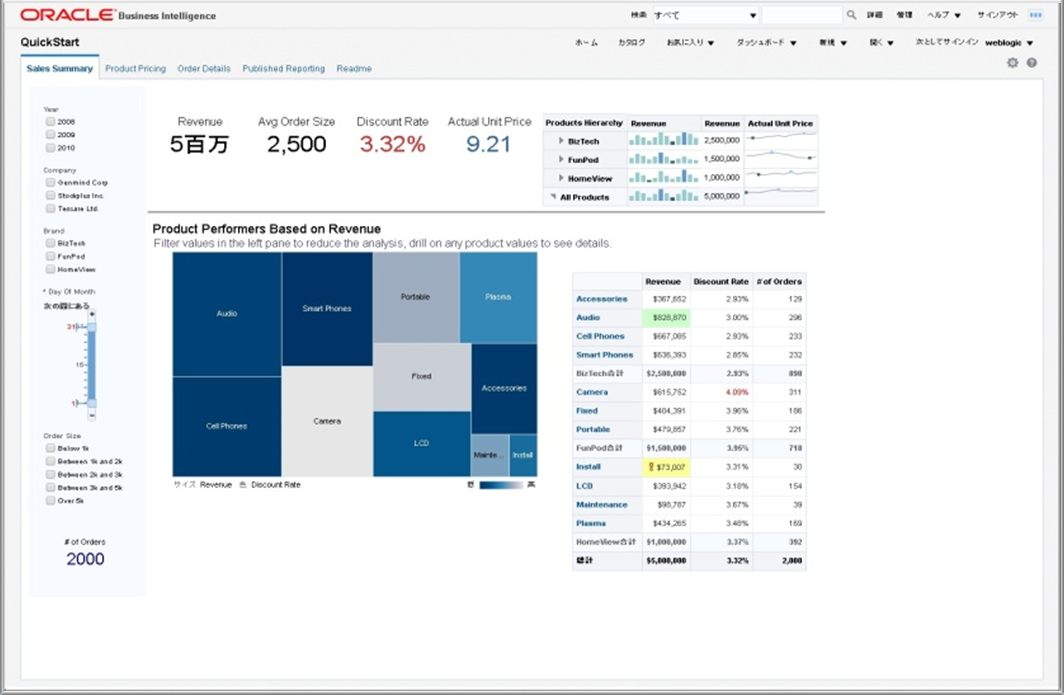The height and width of the screenshot is (695, 1064).
Task: Click the warning icon in the Install revenue cell
Action: click(651, 467)
